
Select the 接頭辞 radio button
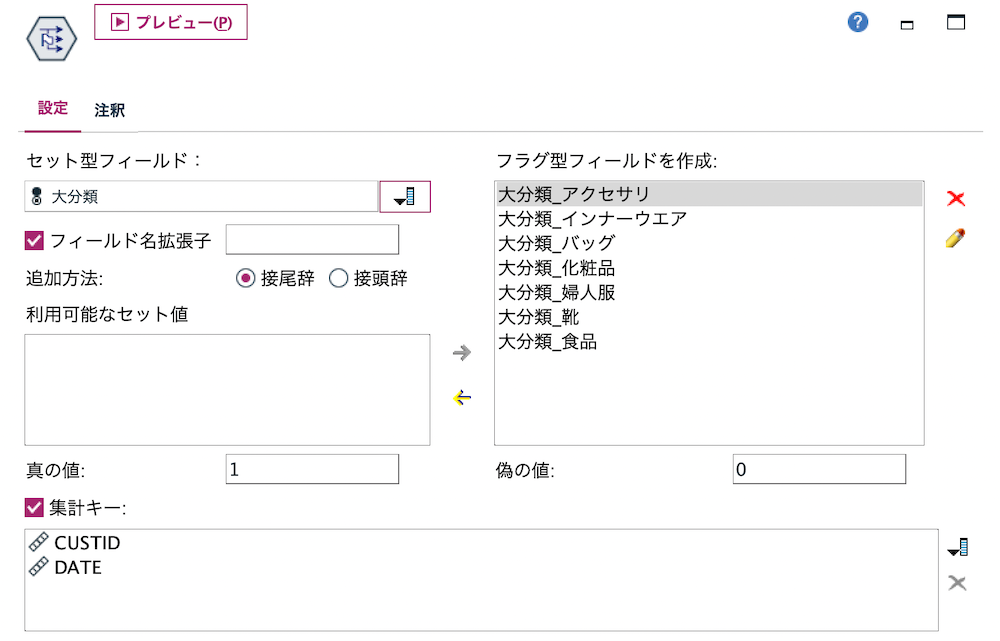tap(339, 278)
